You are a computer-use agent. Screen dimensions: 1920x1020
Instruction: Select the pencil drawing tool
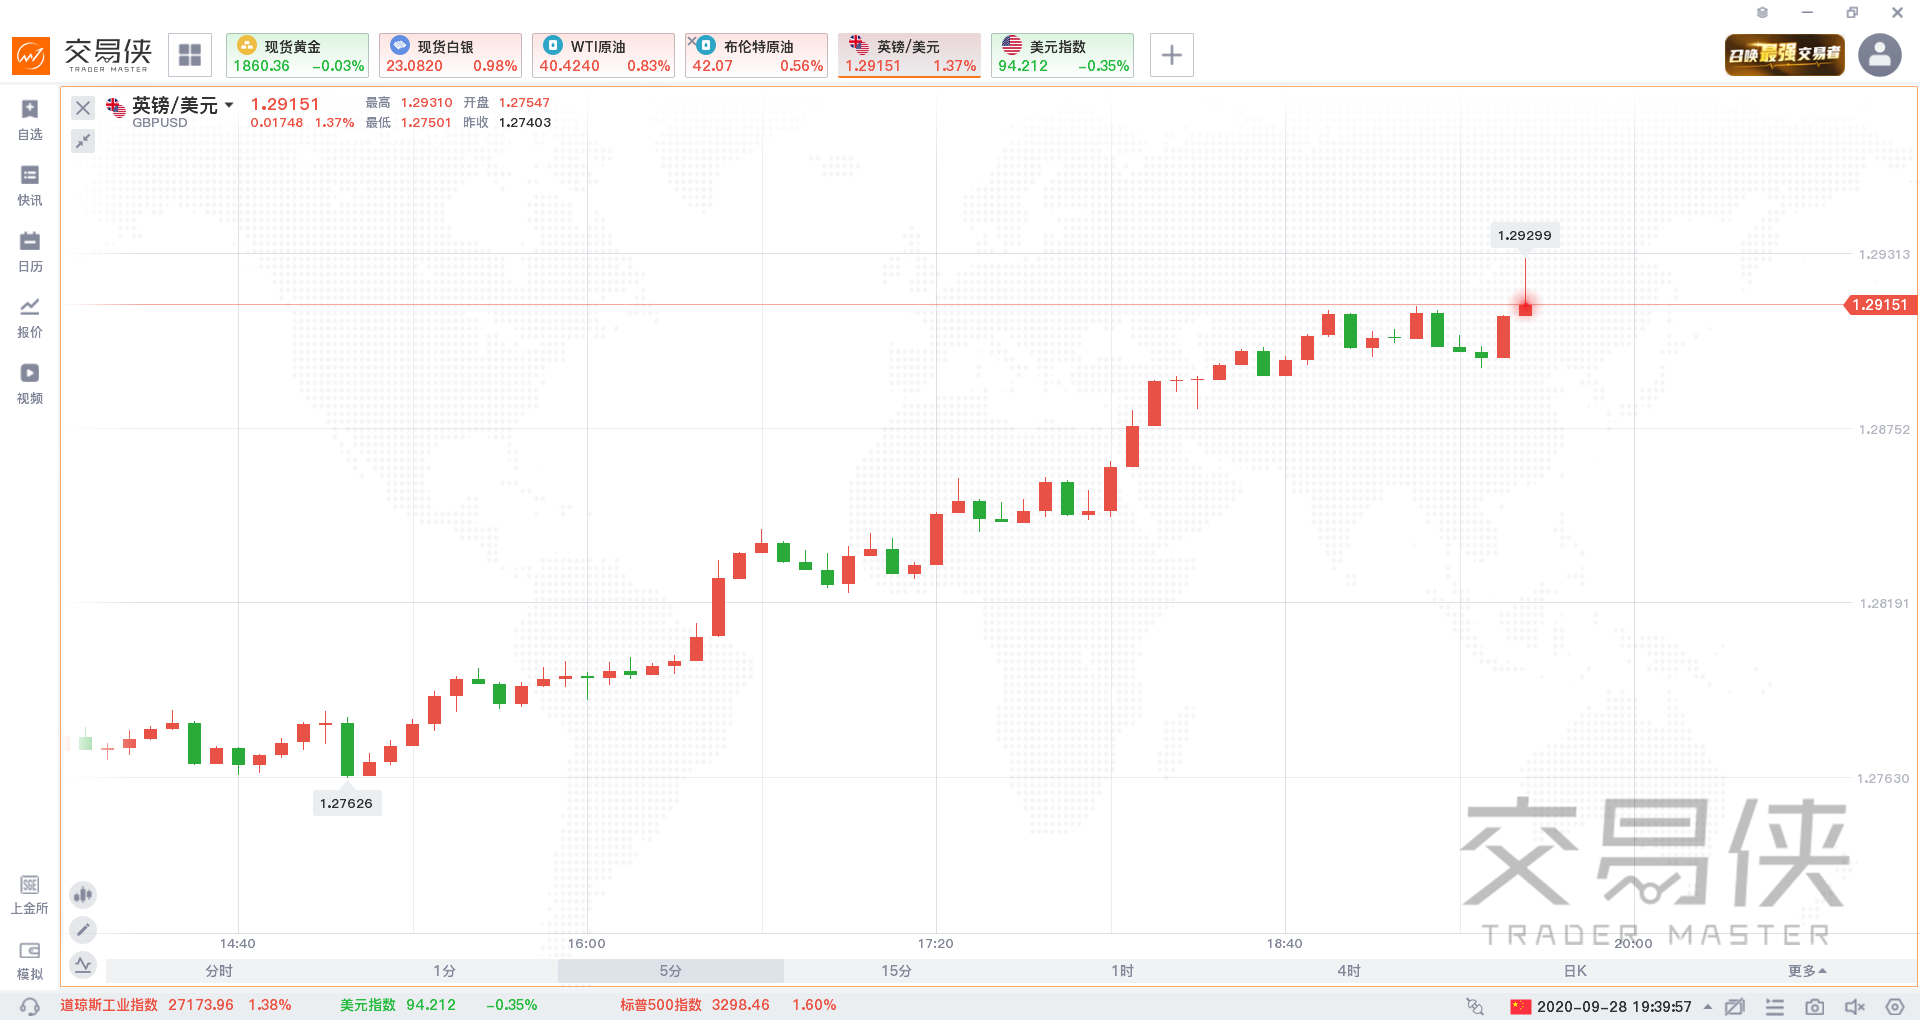pos(83,930)
